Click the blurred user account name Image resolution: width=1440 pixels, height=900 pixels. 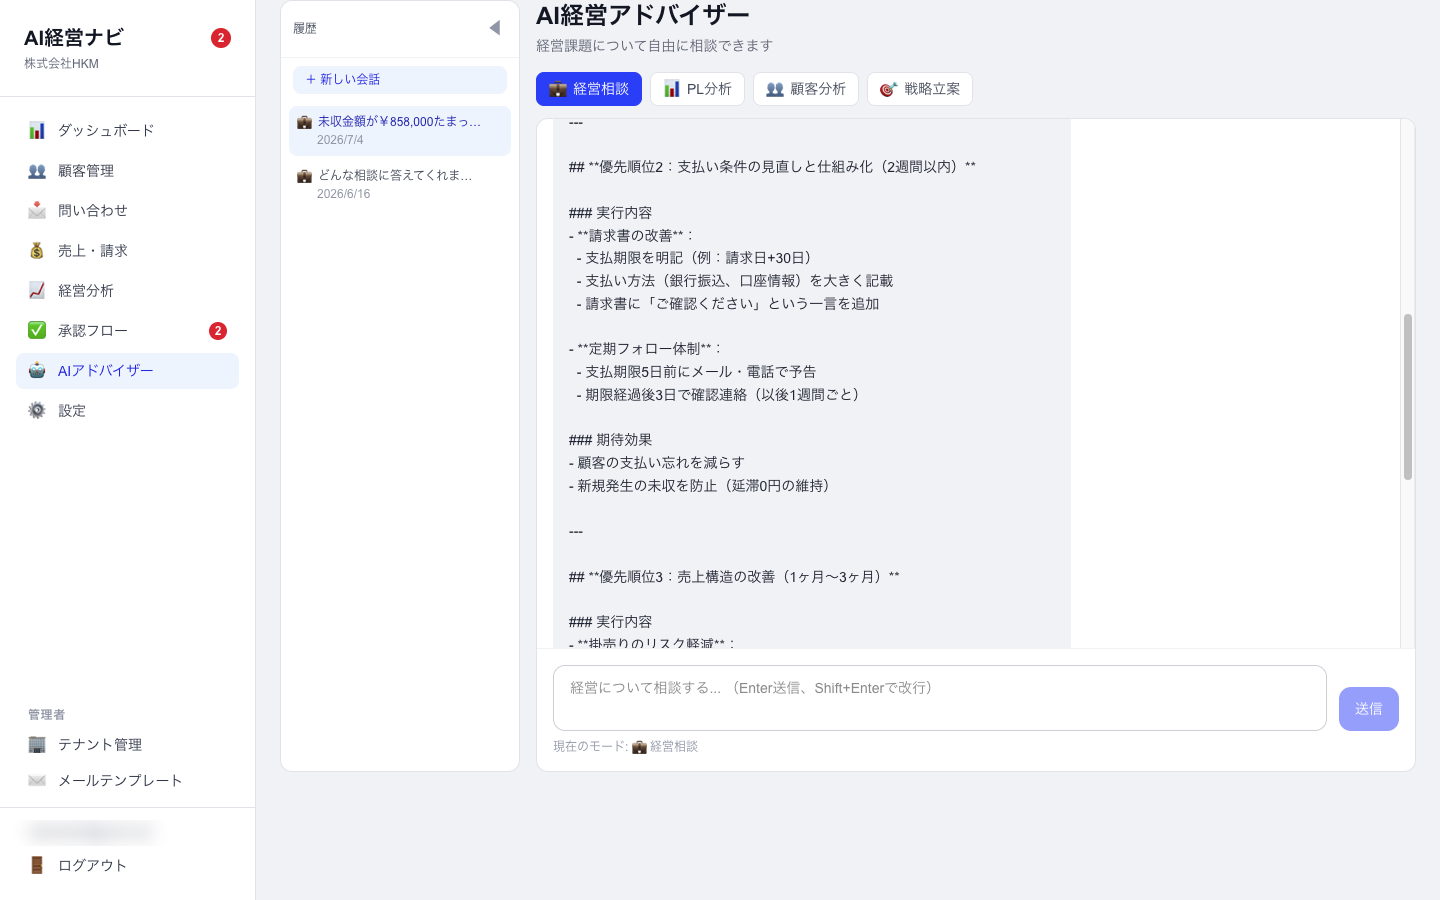[x=90, y=831]
